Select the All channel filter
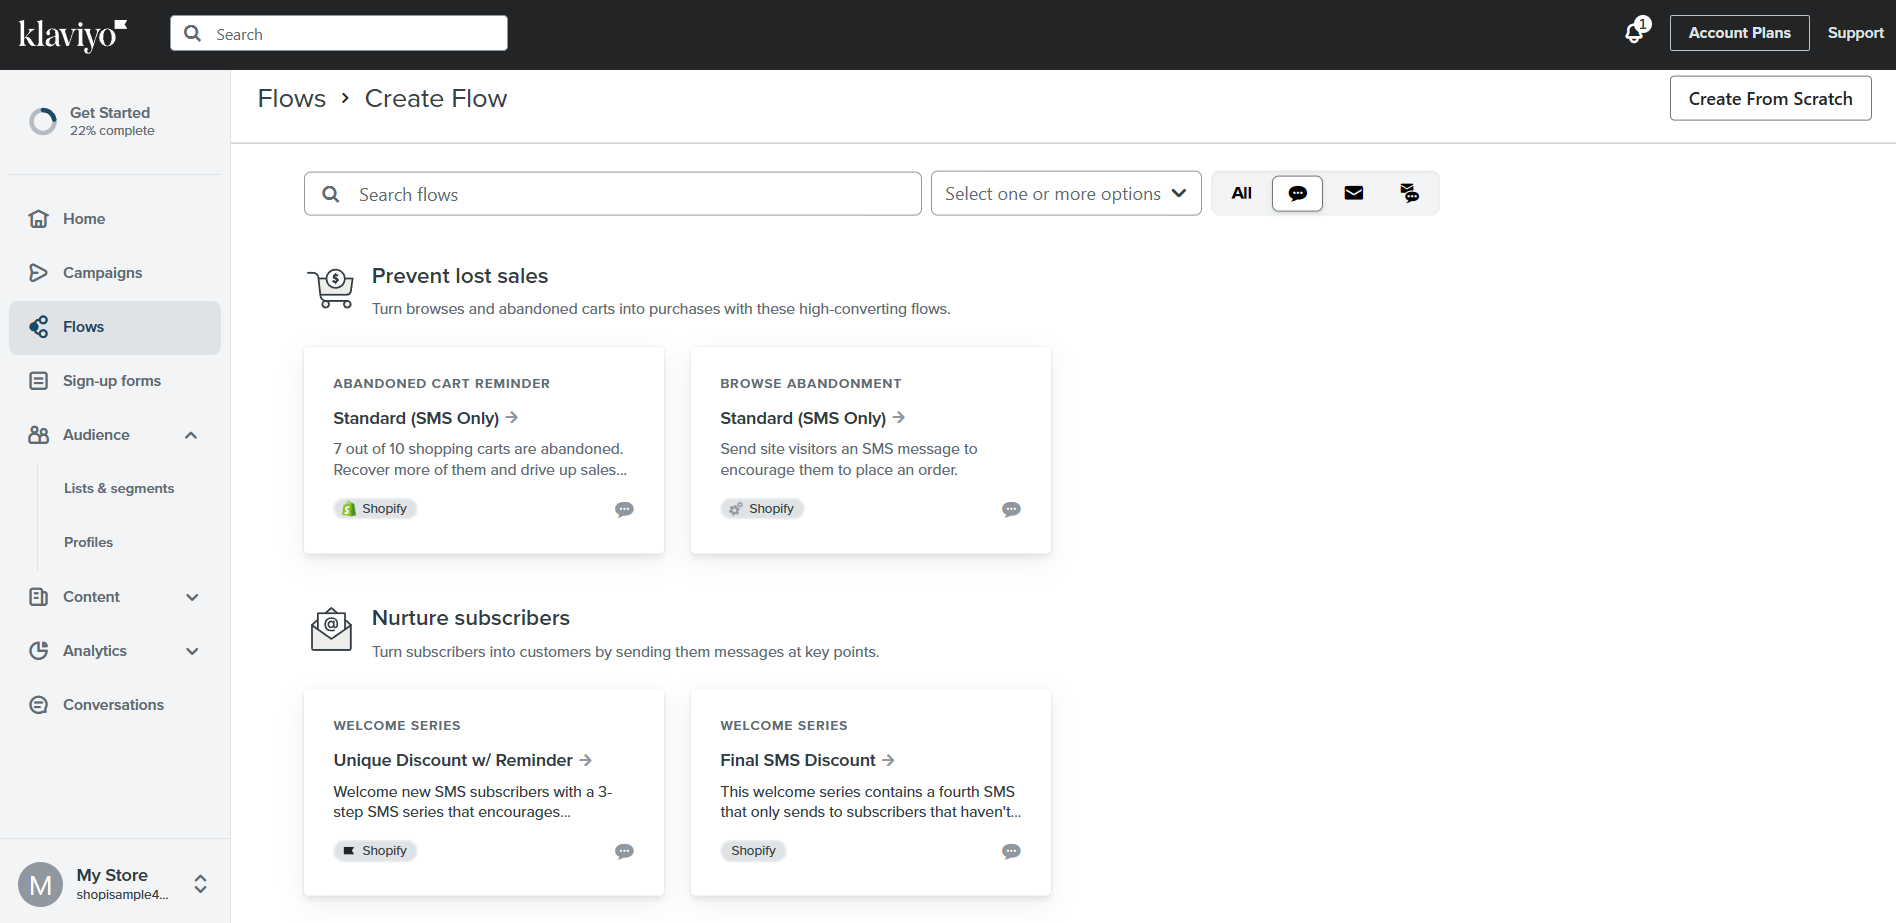Screen dimensions: 1896x923 point(1242,193)
